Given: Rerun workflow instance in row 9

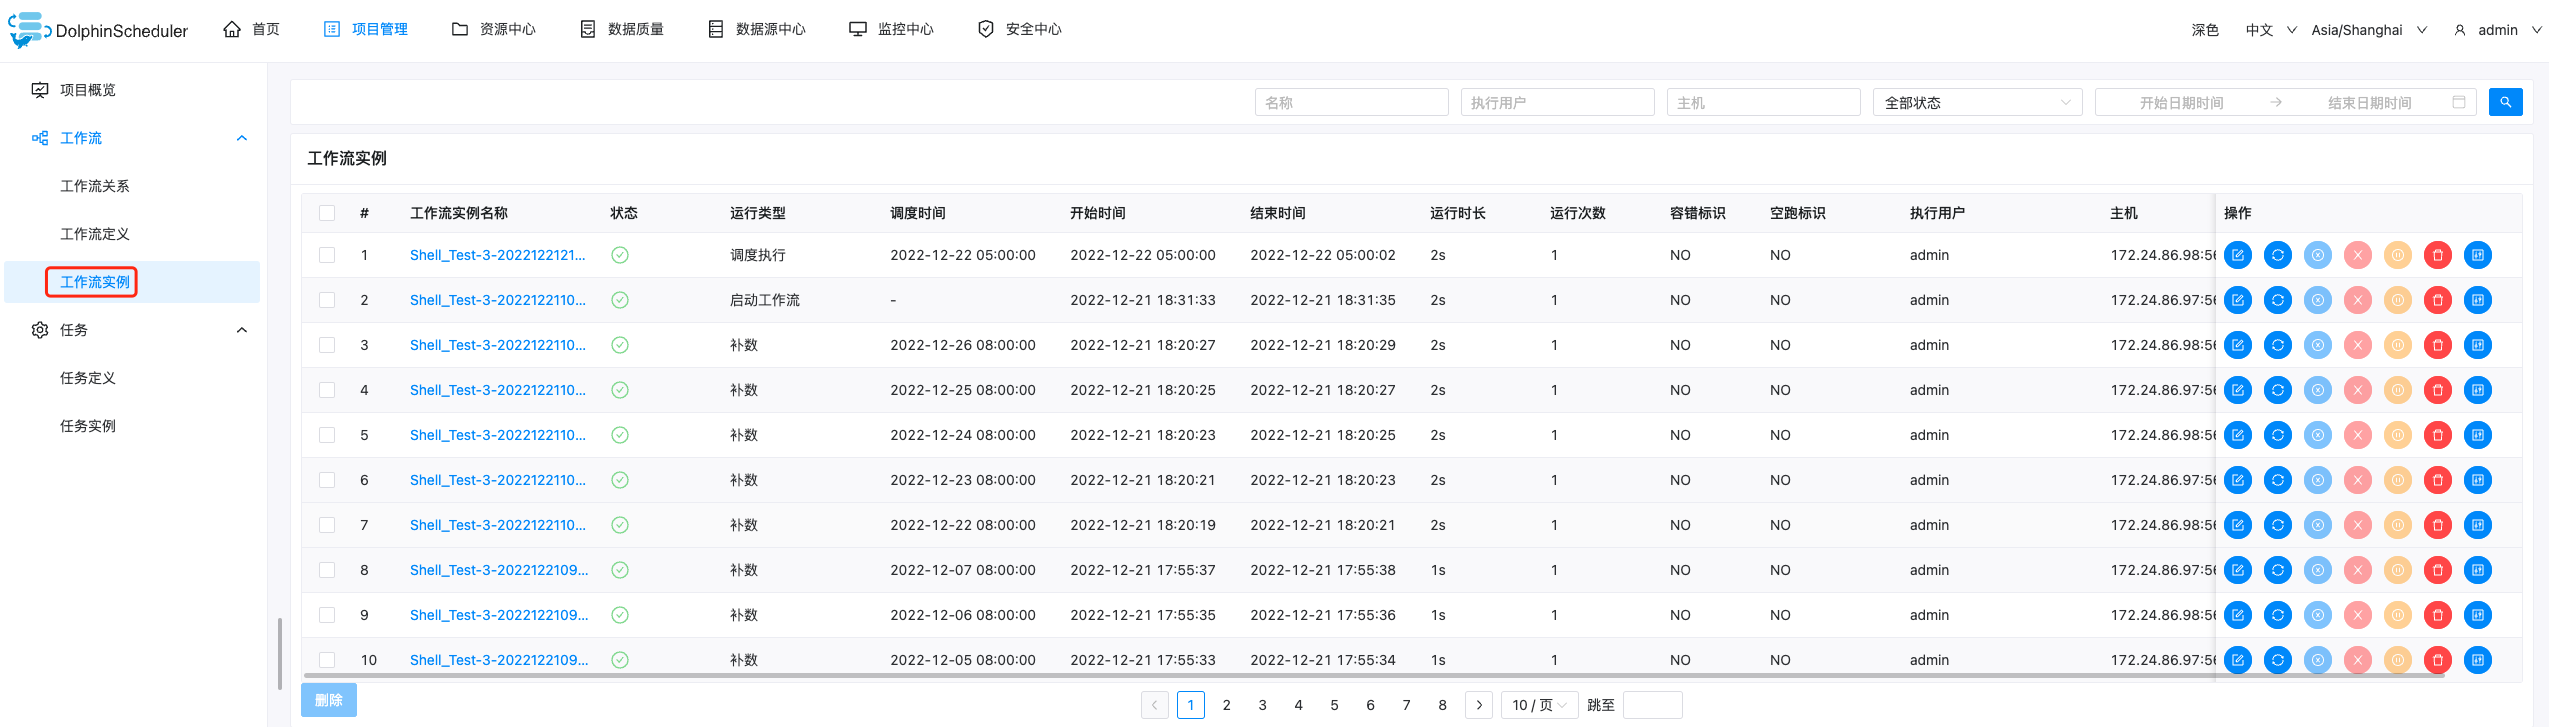Looking at the screenshot, I should pos(2278,615).
